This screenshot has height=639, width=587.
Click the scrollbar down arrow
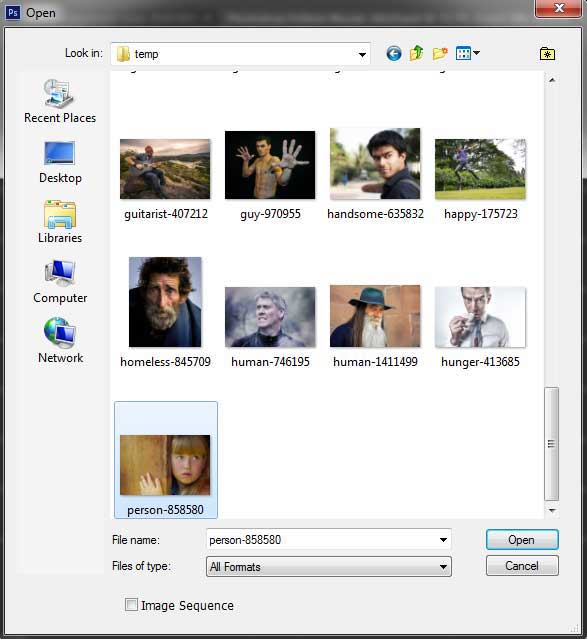tap(552, 510)
